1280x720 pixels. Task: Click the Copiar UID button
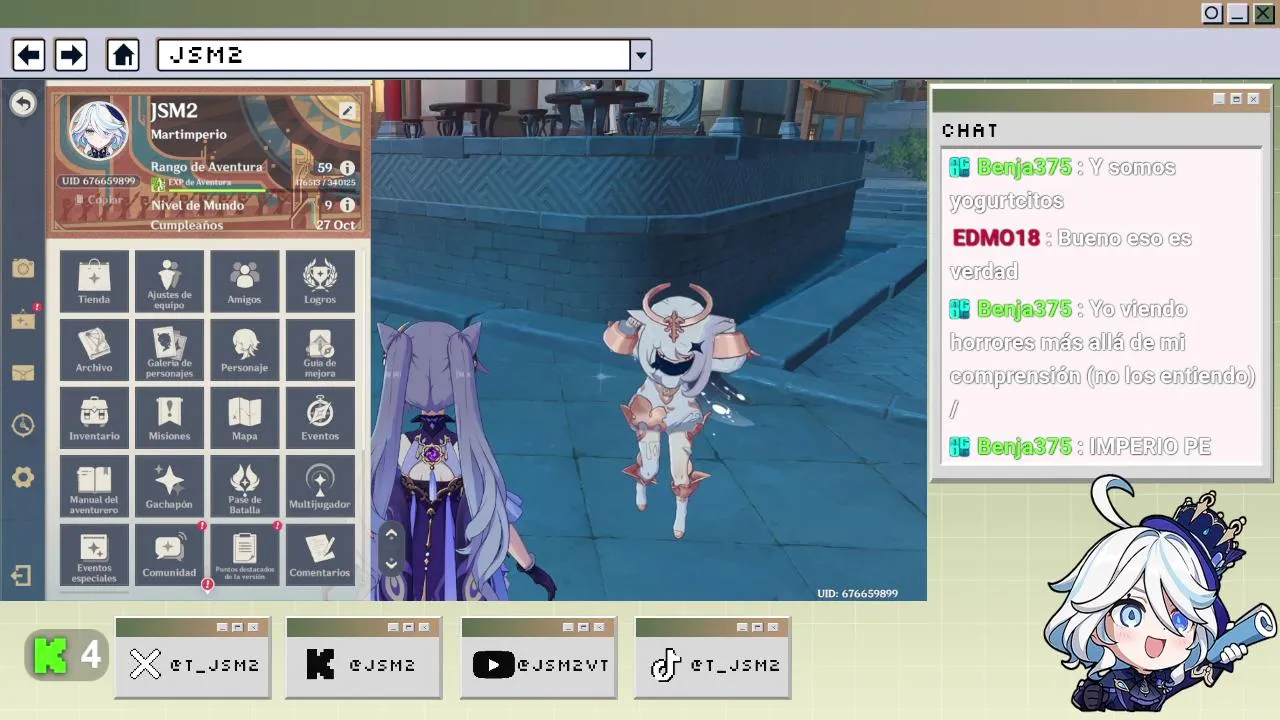[98, 200]
